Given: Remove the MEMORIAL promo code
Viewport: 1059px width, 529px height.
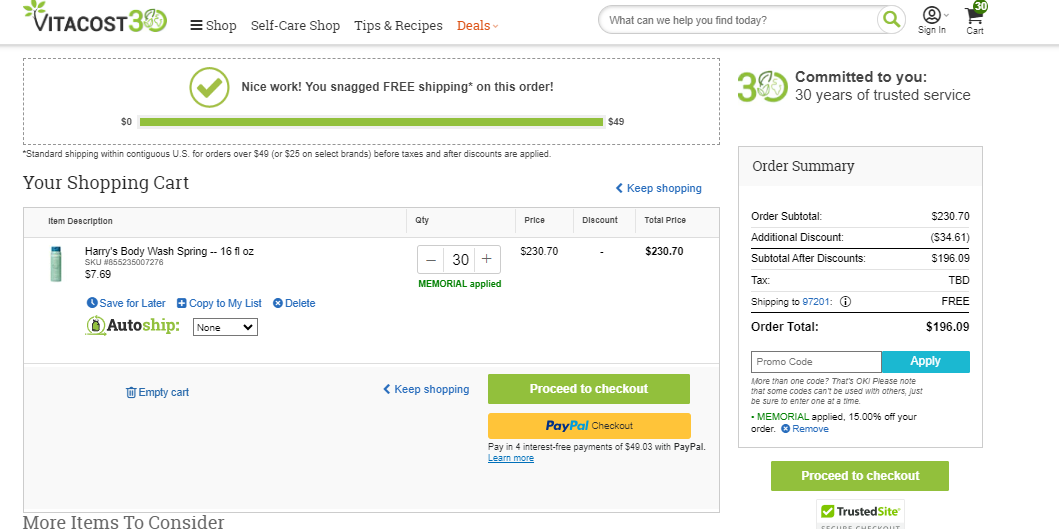Looking at the screenshot, I should (805, 429).
